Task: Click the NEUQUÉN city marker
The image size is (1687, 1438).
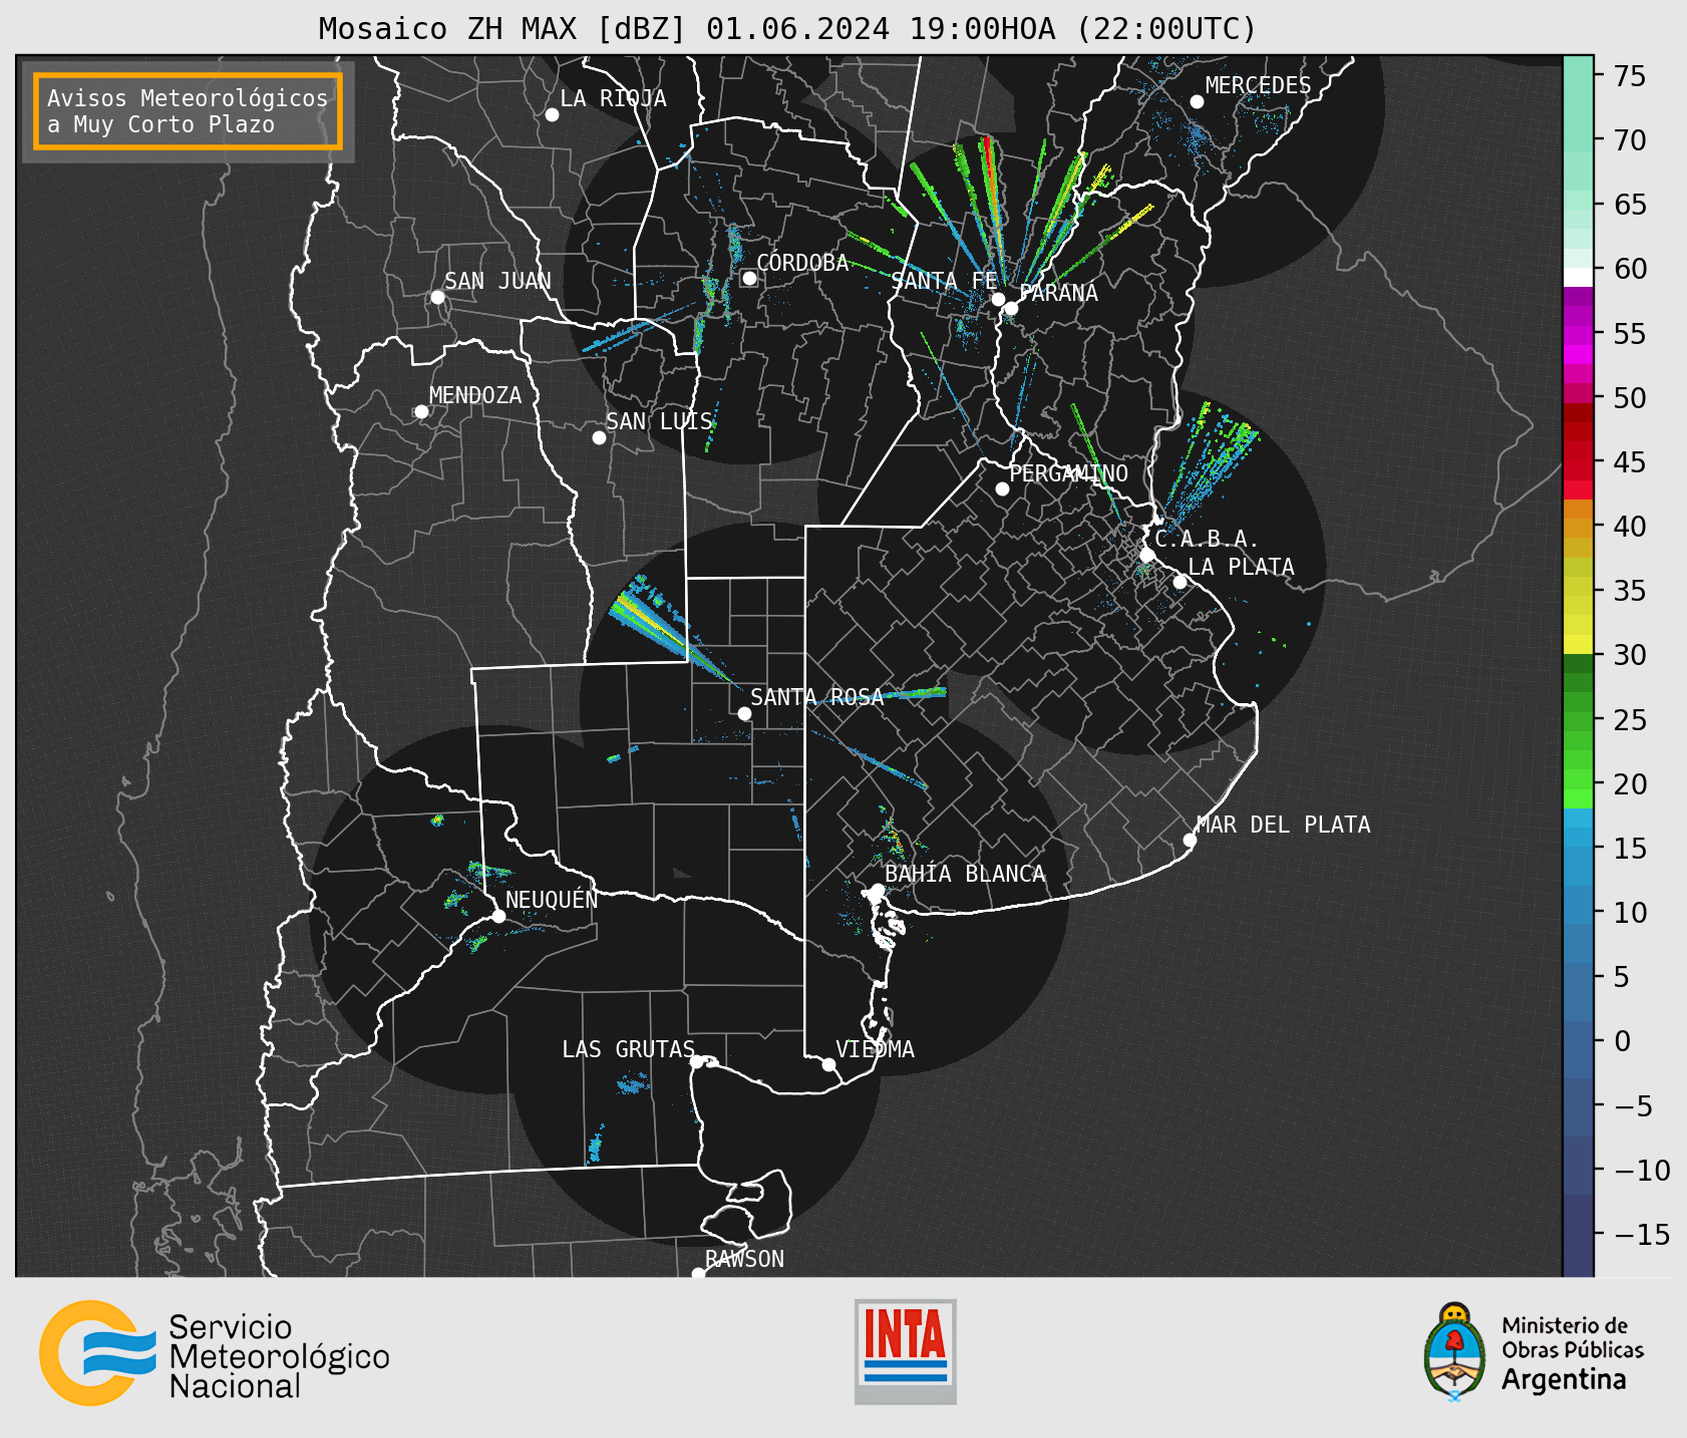Action: [x=498, y=916]
